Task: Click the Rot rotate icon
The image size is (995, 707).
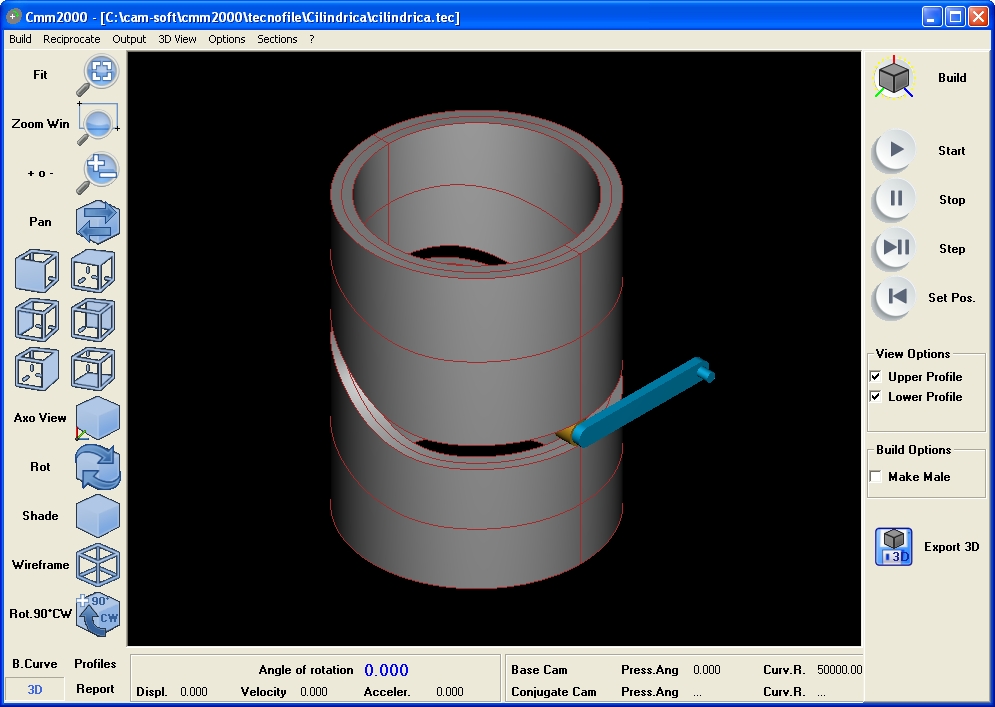Action: point(98,467)
